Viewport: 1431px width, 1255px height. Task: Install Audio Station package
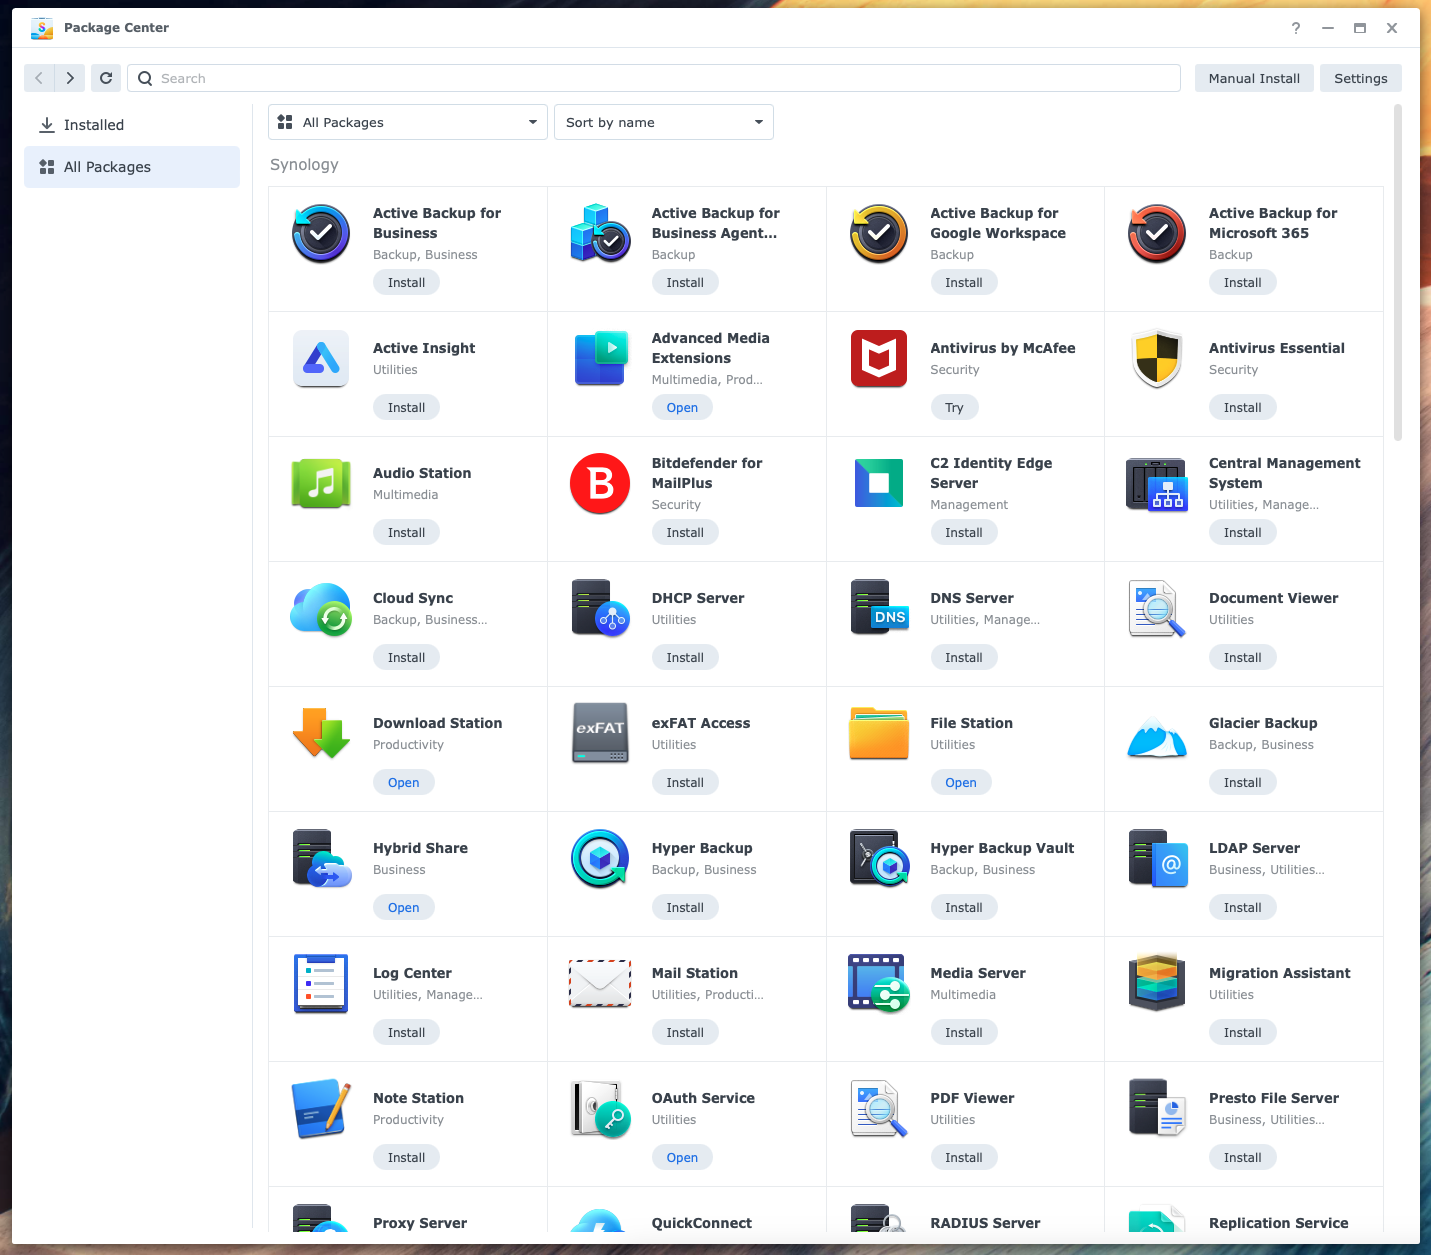click(406, 532)
